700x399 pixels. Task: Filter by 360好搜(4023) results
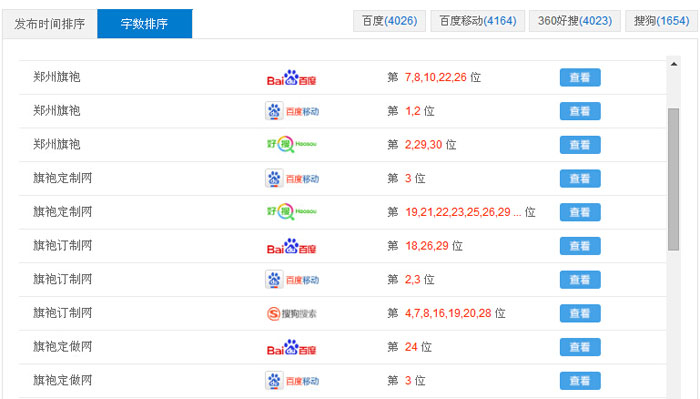pyautogui.click(x=575, y=21)
